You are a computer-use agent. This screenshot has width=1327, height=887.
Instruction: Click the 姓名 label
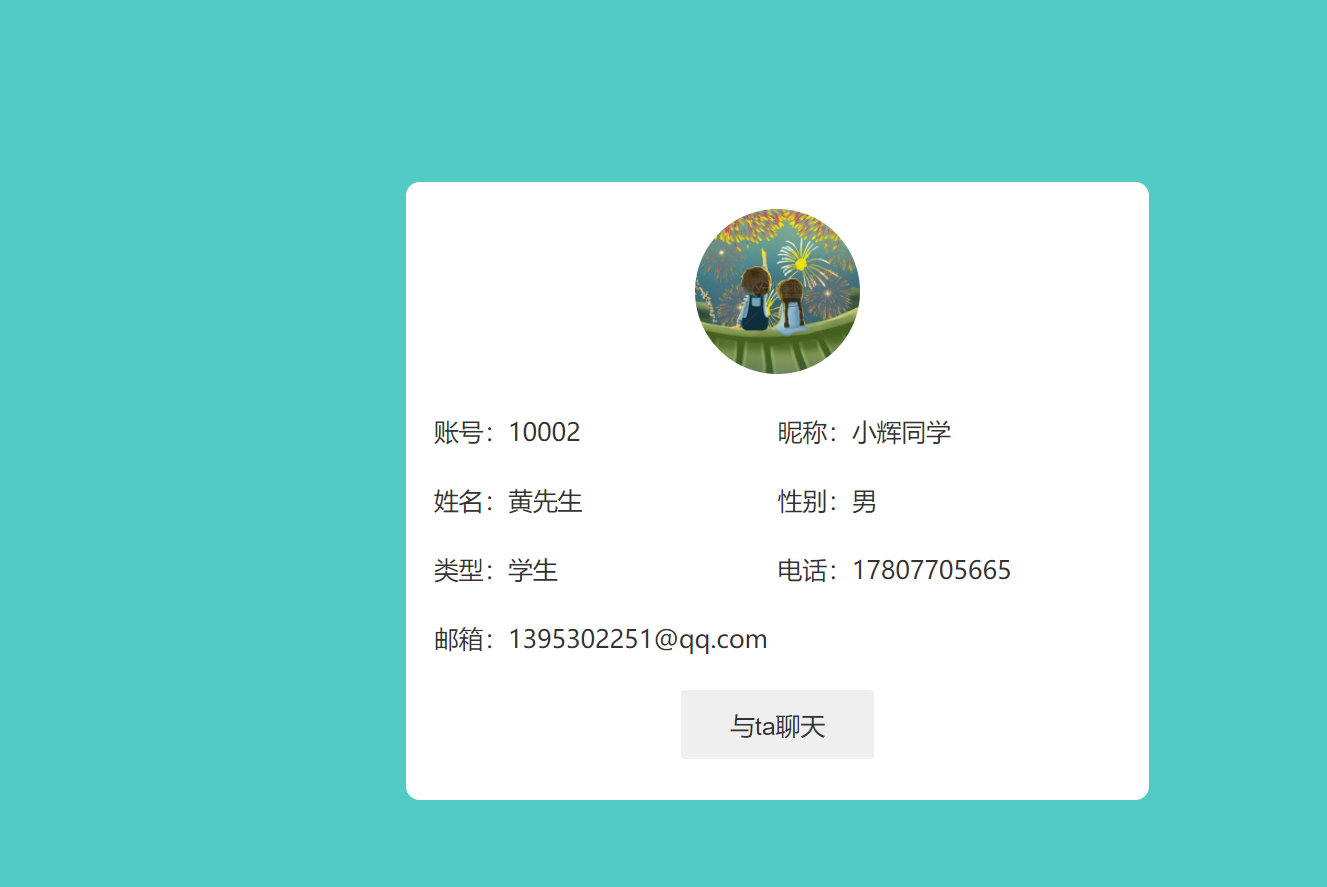point(457,502)
